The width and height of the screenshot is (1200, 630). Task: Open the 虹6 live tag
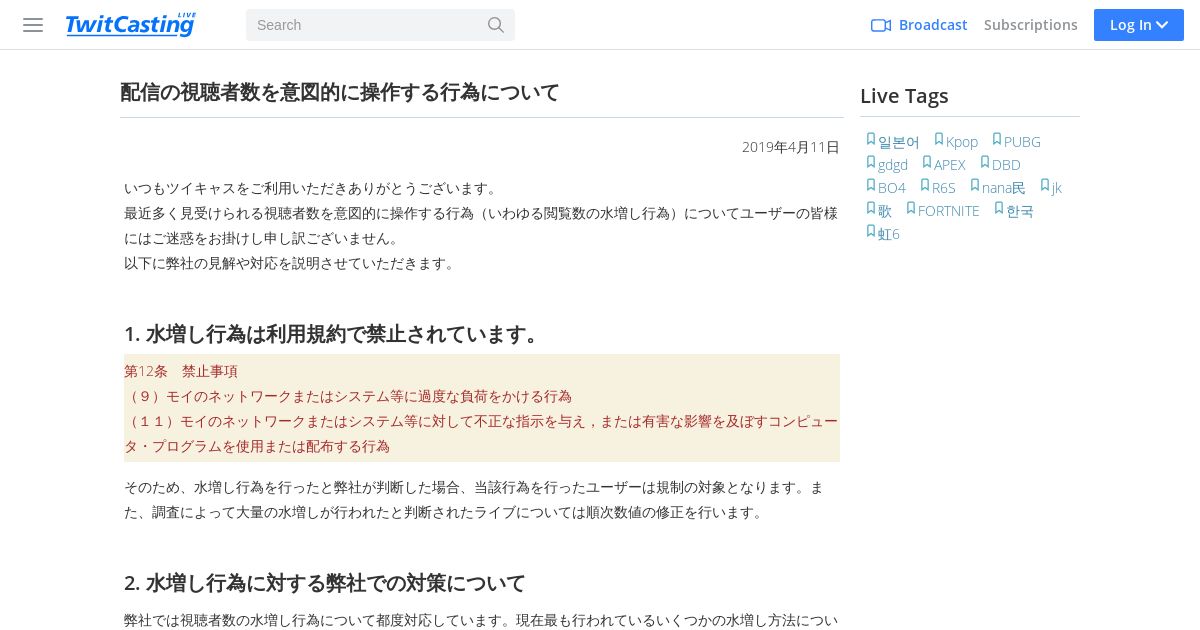coord(889,234)
